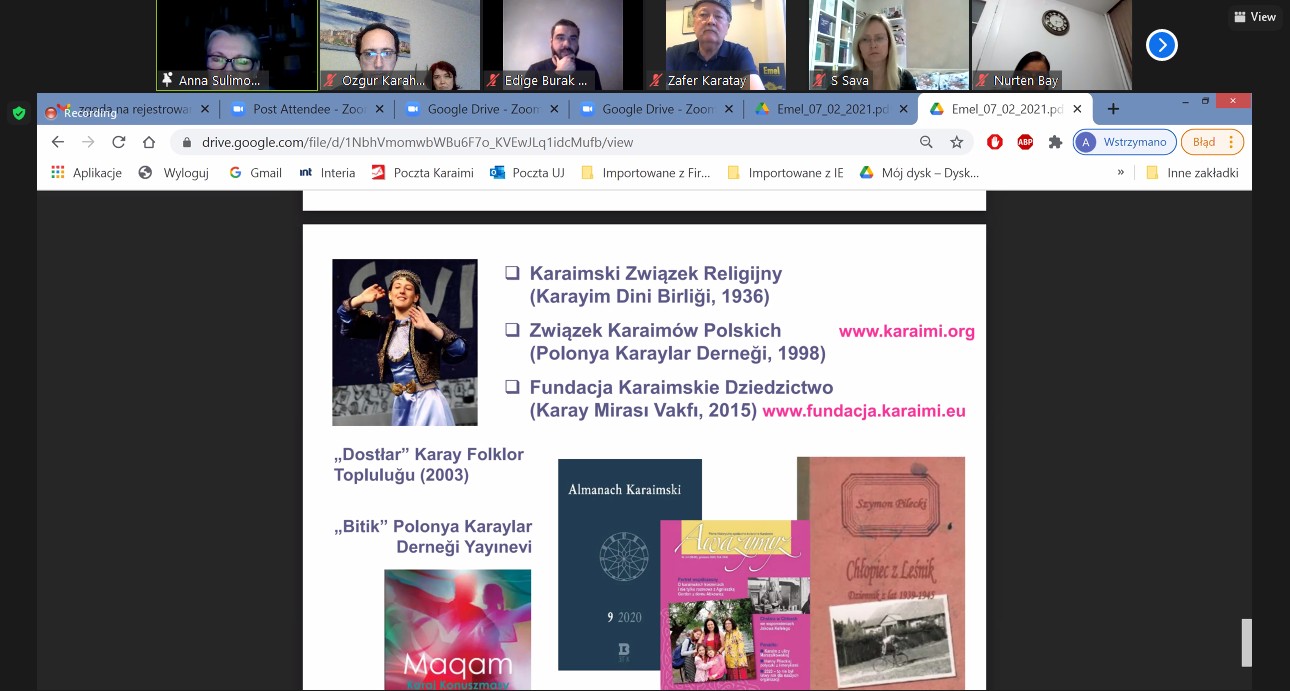
Task: Click the zoom magnifier icon in address bar
Action: pos(926,142)
